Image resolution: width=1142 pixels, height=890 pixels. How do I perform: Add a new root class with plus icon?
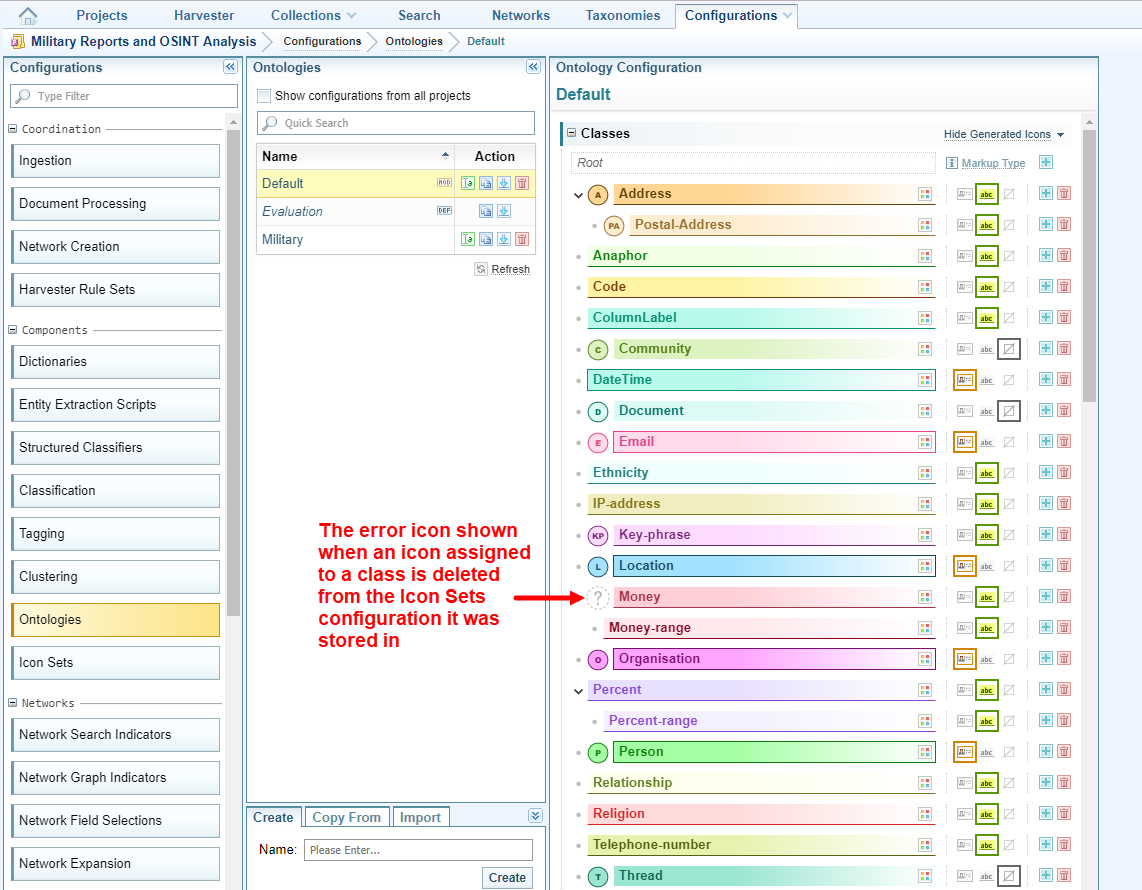[x=1046, y=163]
